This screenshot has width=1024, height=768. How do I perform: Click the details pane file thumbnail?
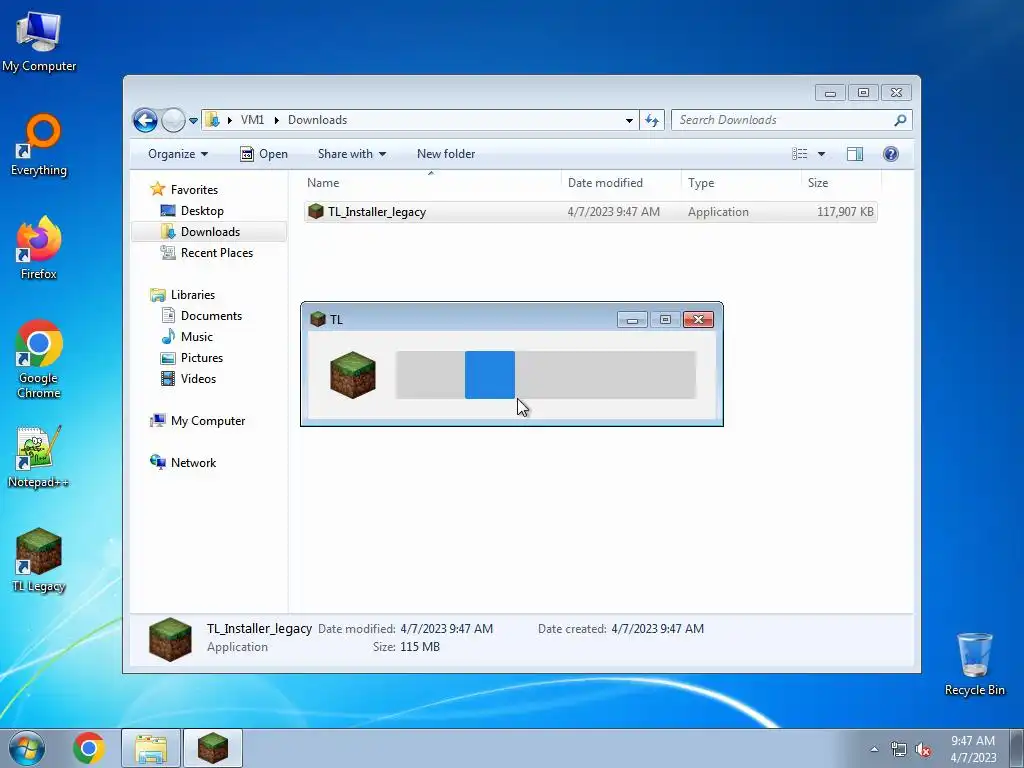[170, 639]
